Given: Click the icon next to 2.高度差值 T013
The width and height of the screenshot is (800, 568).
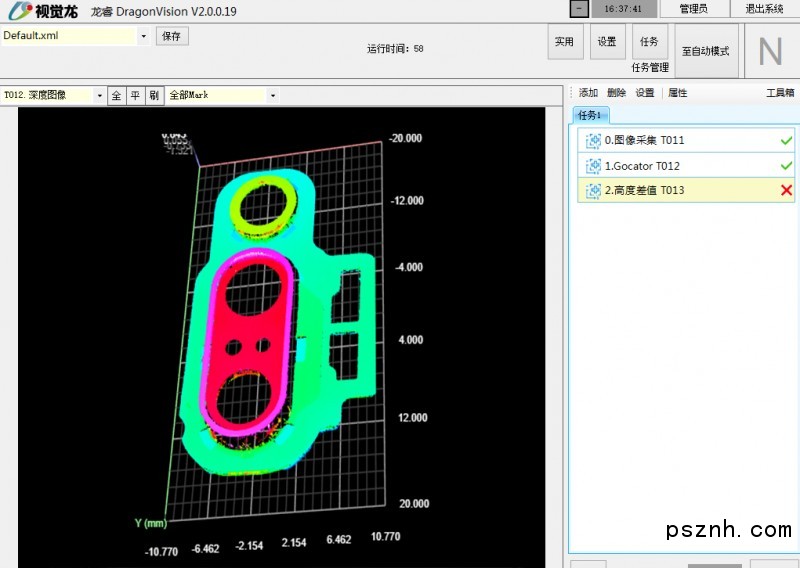Looking at the screenshot, I should pos(593,191).
